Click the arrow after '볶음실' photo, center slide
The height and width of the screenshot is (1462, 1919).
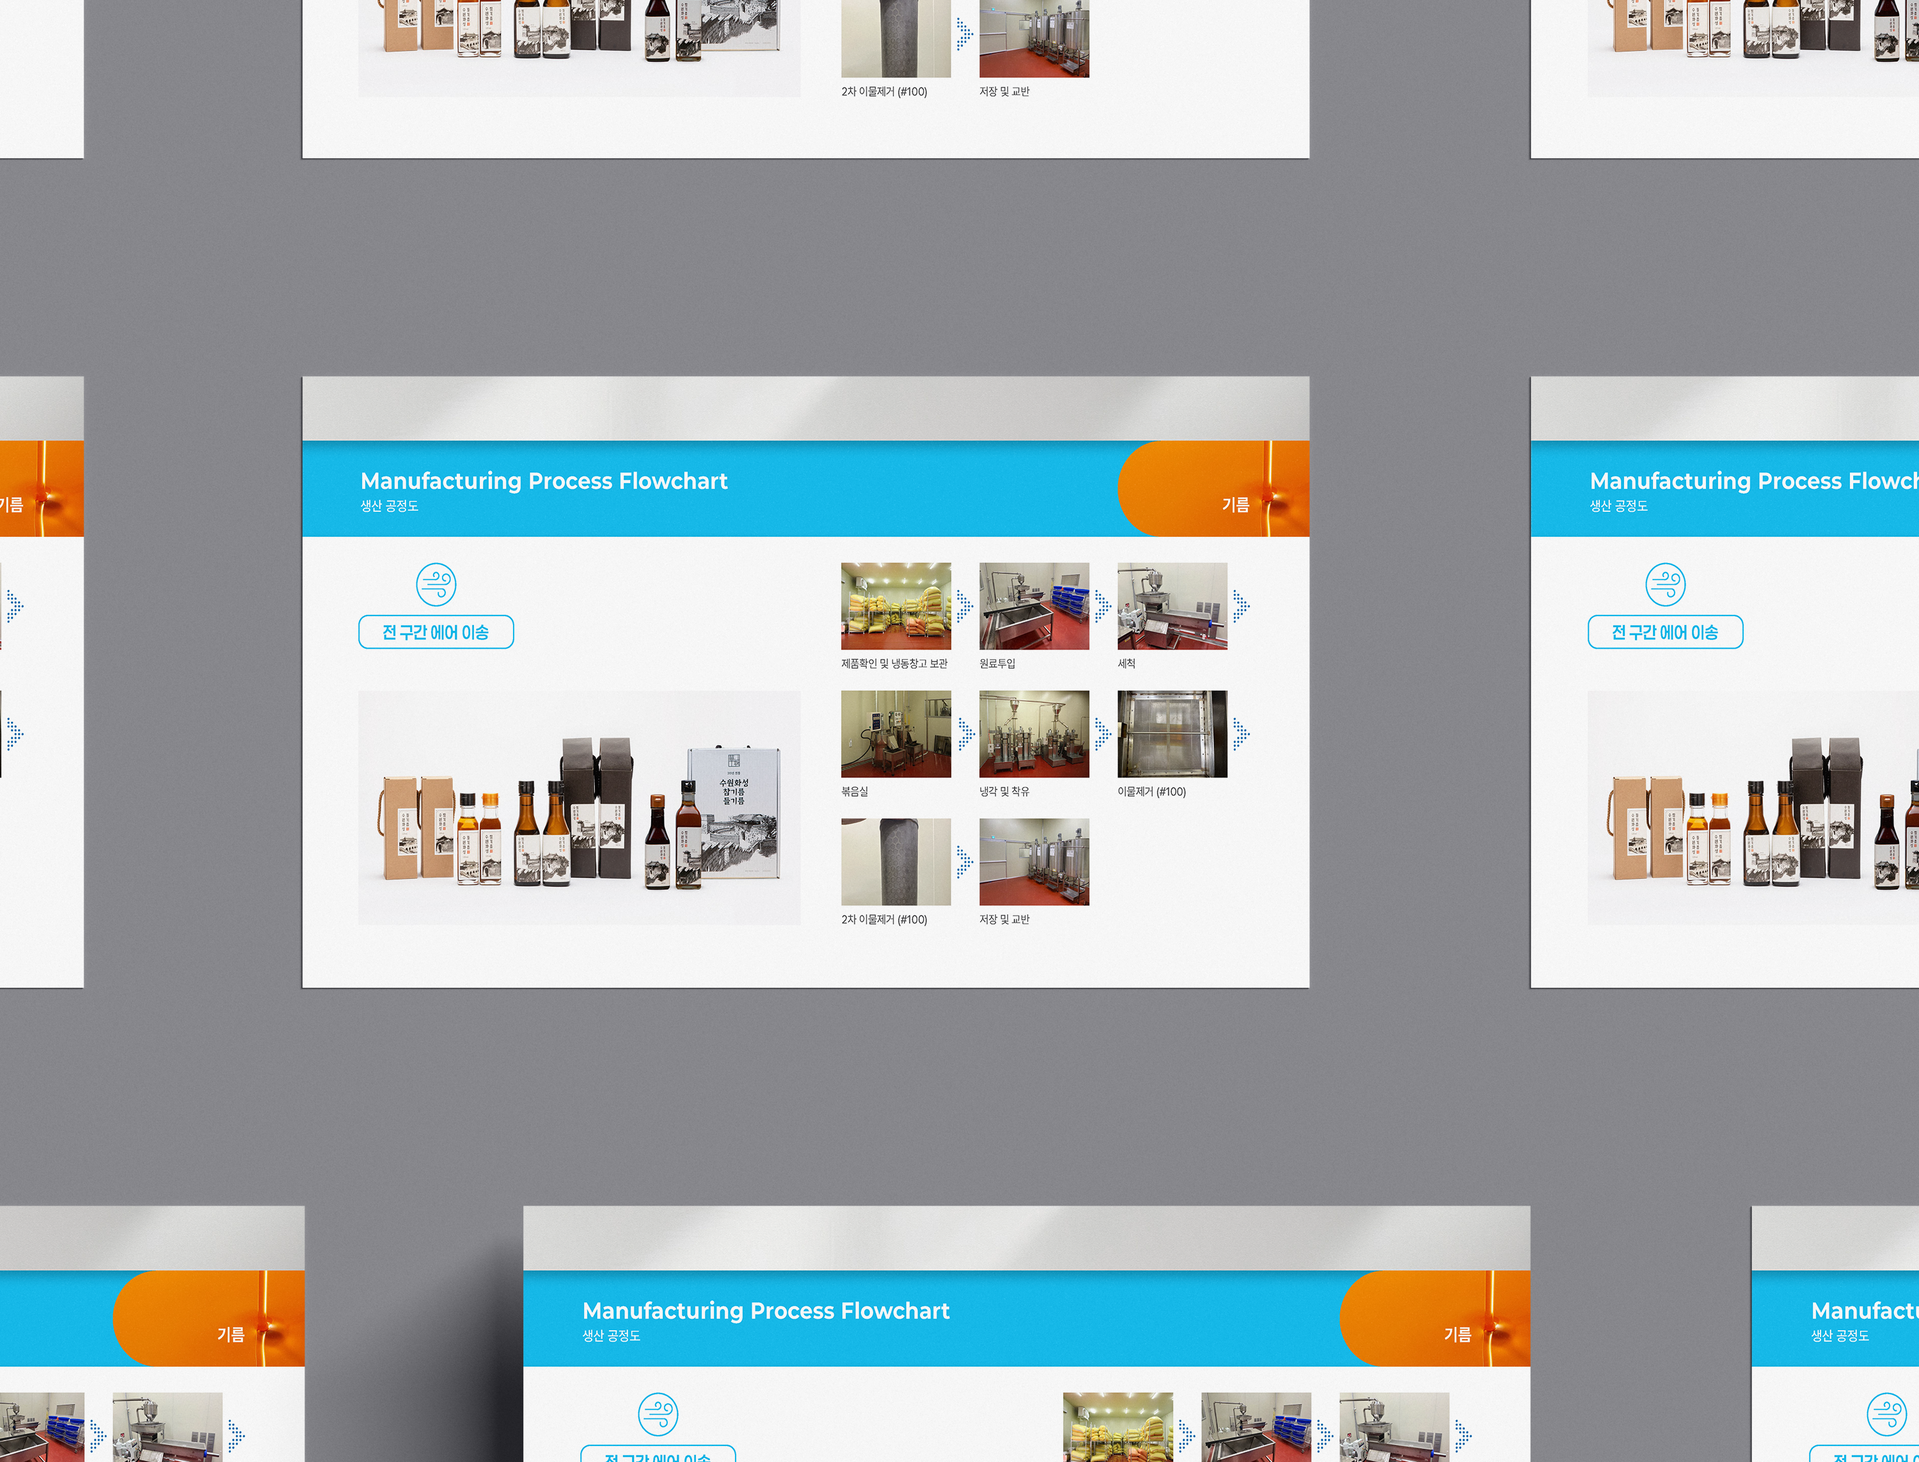(x=965, y=734)
